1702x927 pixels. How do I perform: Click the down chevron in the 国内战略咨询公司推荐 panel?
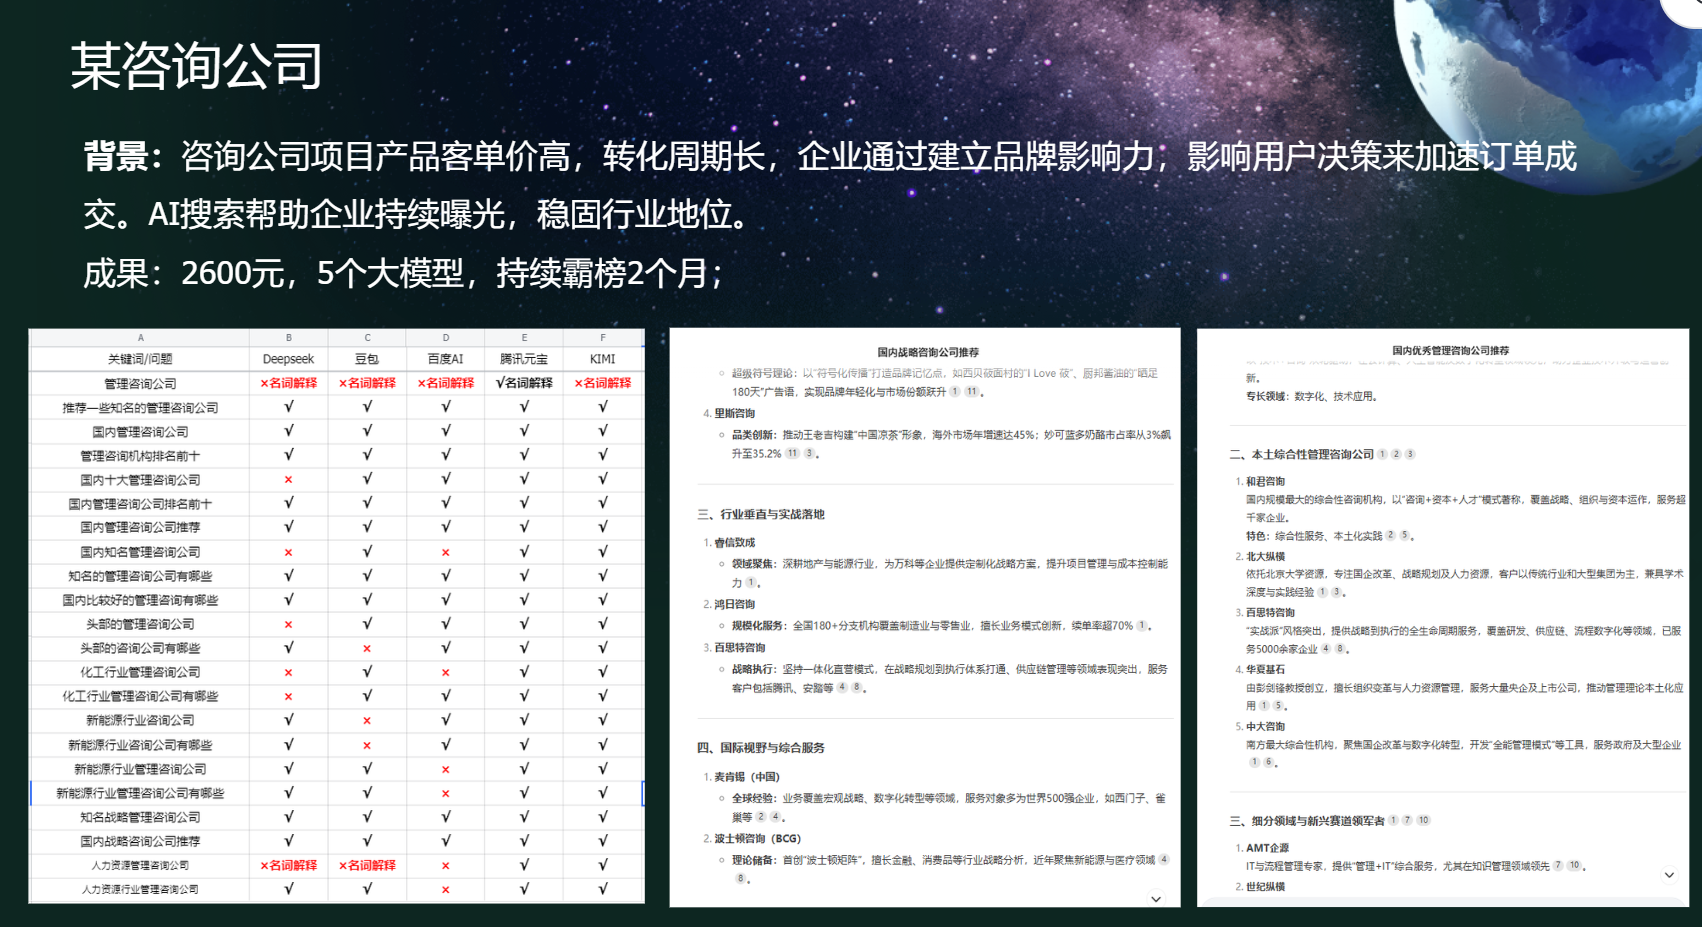[x=1156, y=899]
